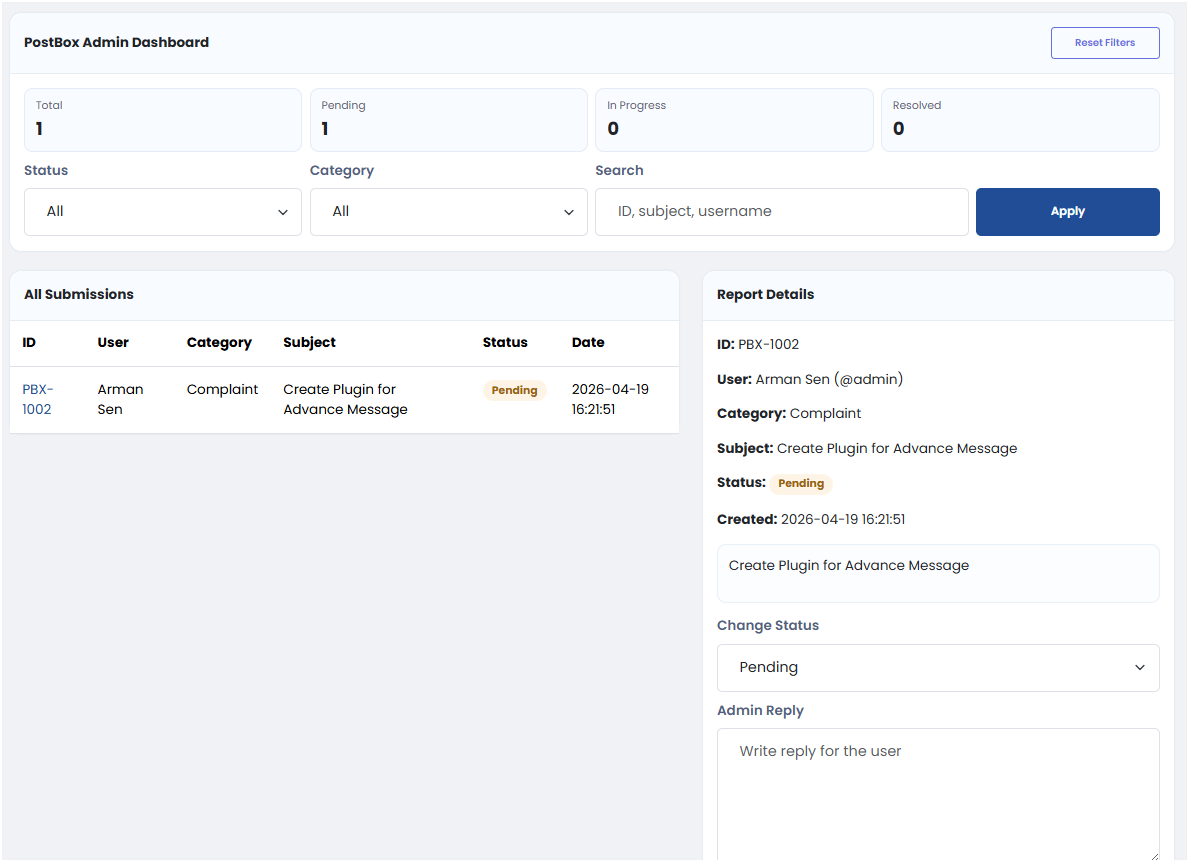Select the Total count card
Screen dimensions: 1189x862
click(x=163, y=120)
